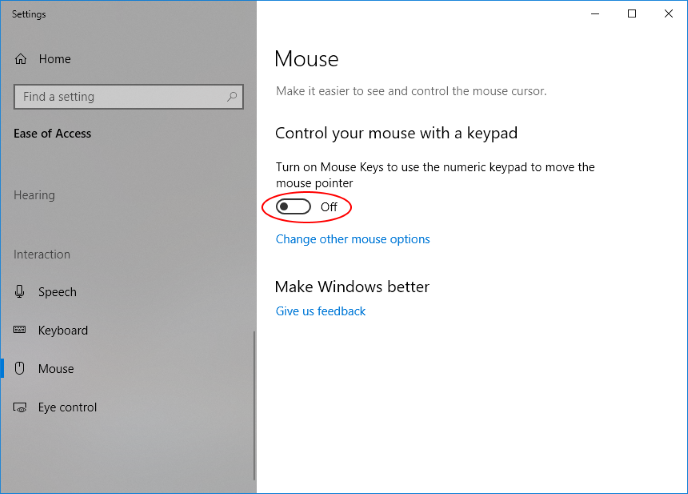The width and height of the screenshot is (688, 494).
Task: Click the Settings window title text
Action: click(x=29, y=15)
